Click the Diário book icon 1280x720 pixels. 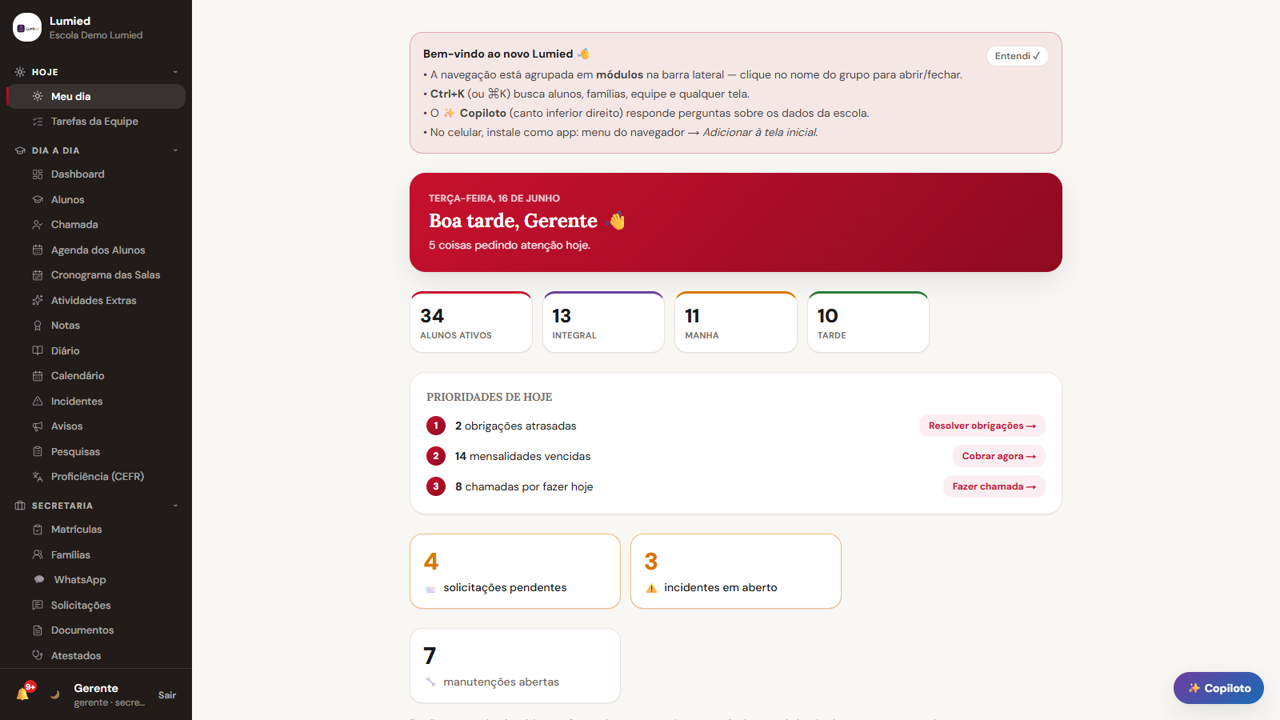tap(37, 351)
